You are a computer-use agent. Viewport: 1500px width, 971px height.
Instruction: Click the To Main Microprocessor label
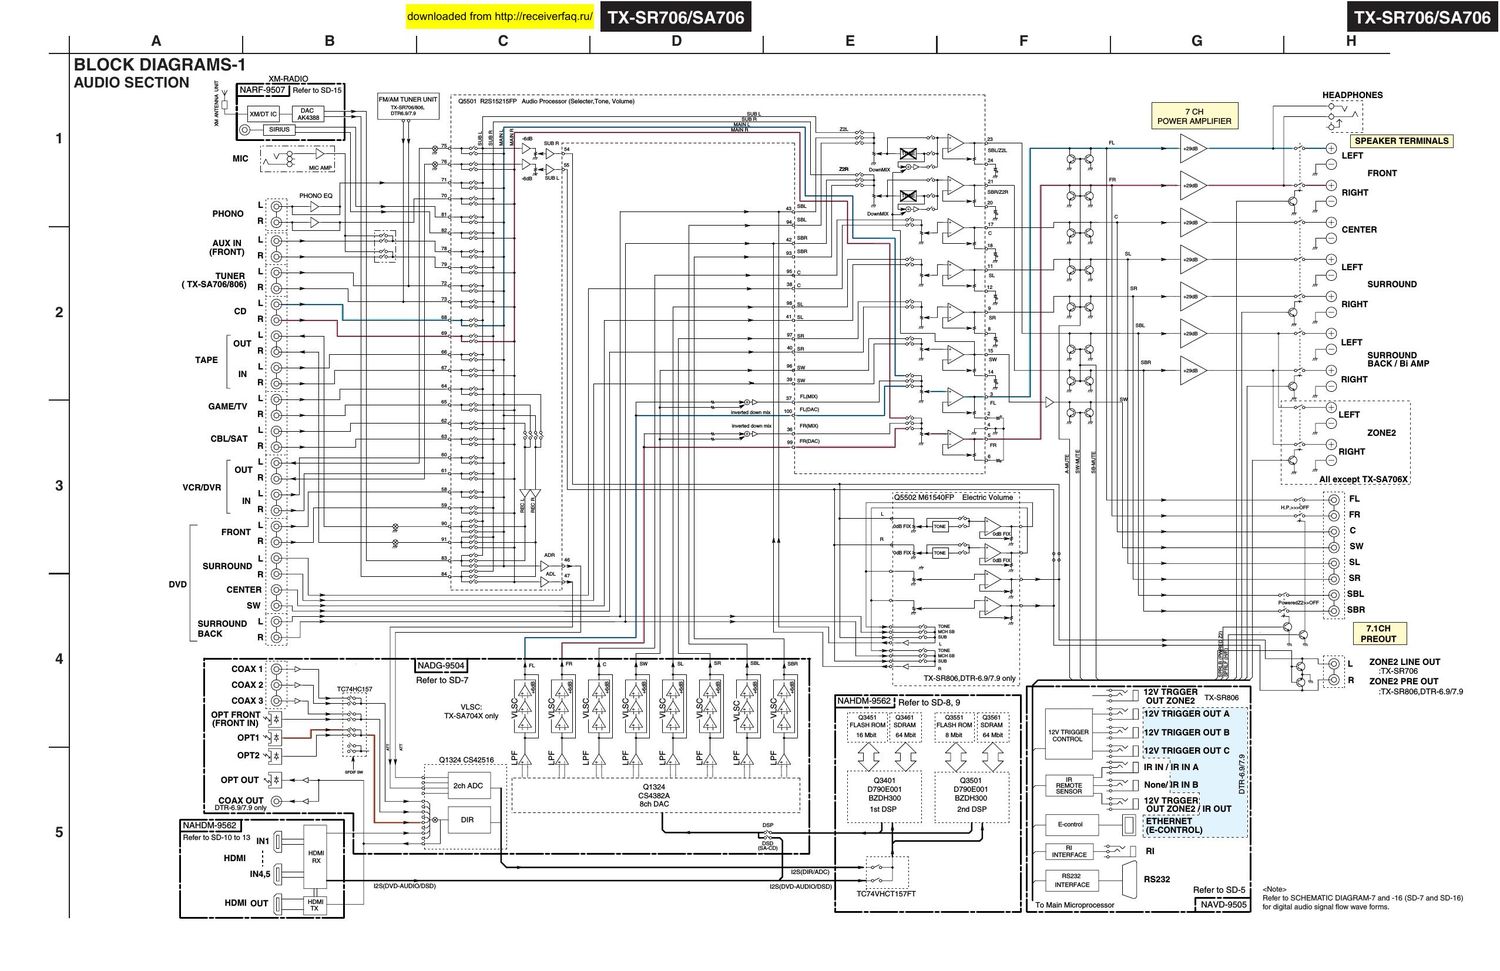coord(1073,905)
